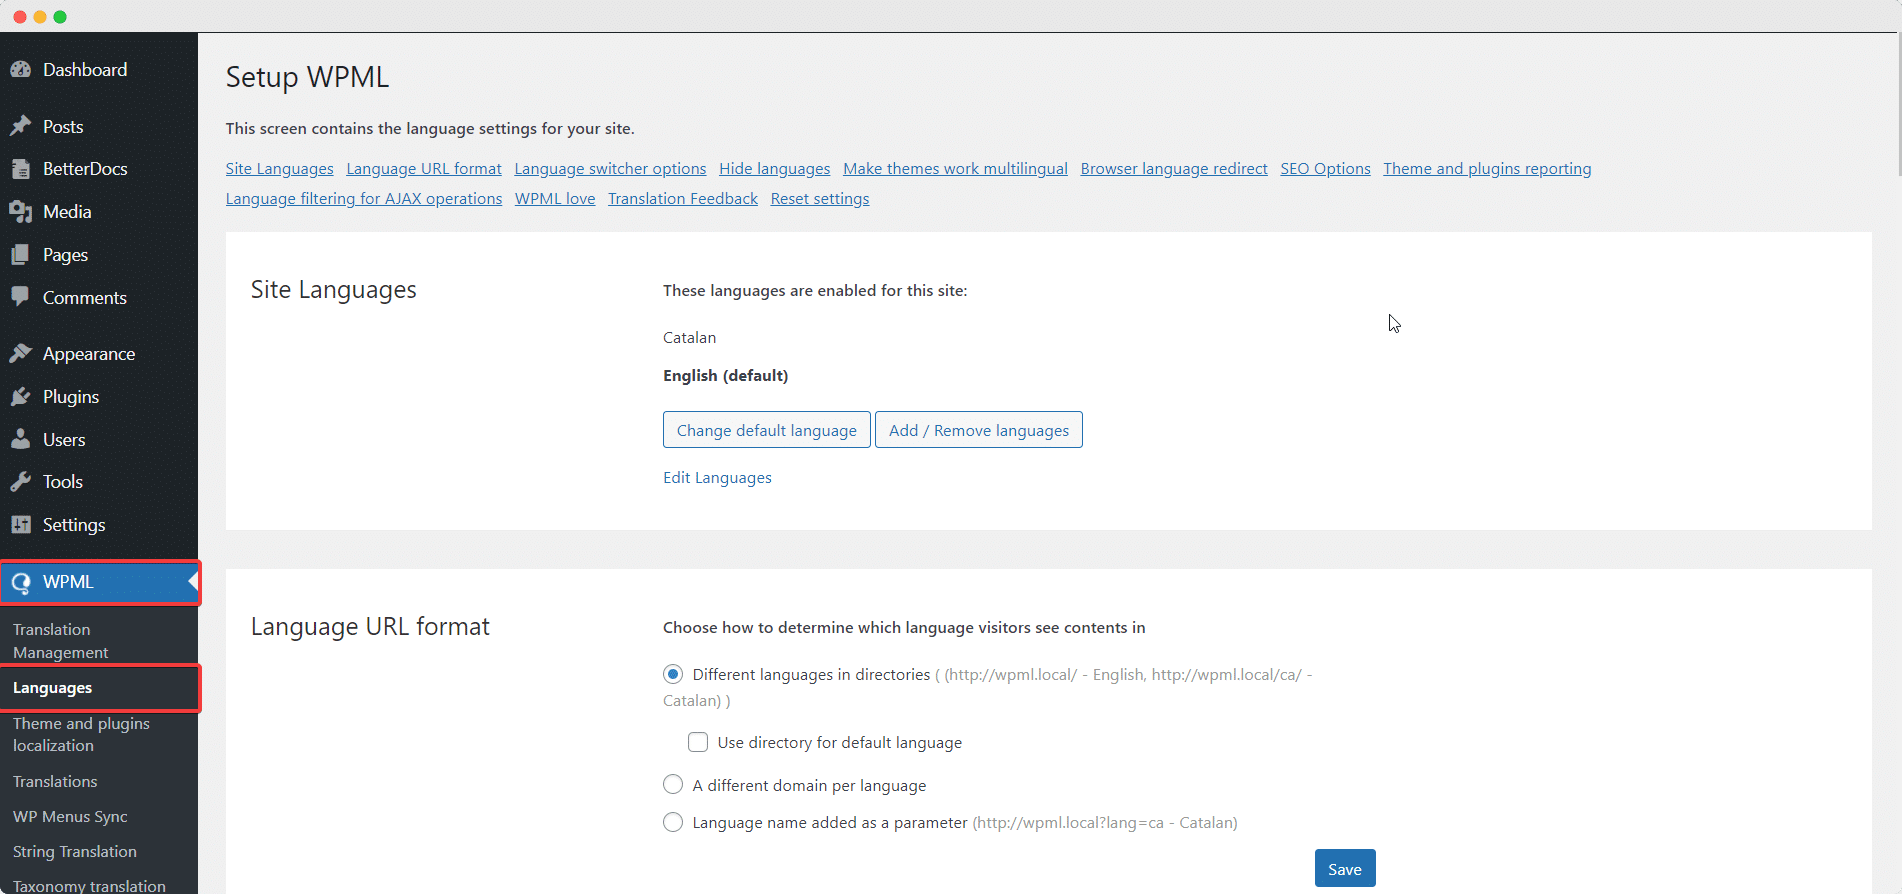The height and width of the screenshot is (894, 1902).
Task: Click the Pages sidebar icon
Action: point(21,255)
